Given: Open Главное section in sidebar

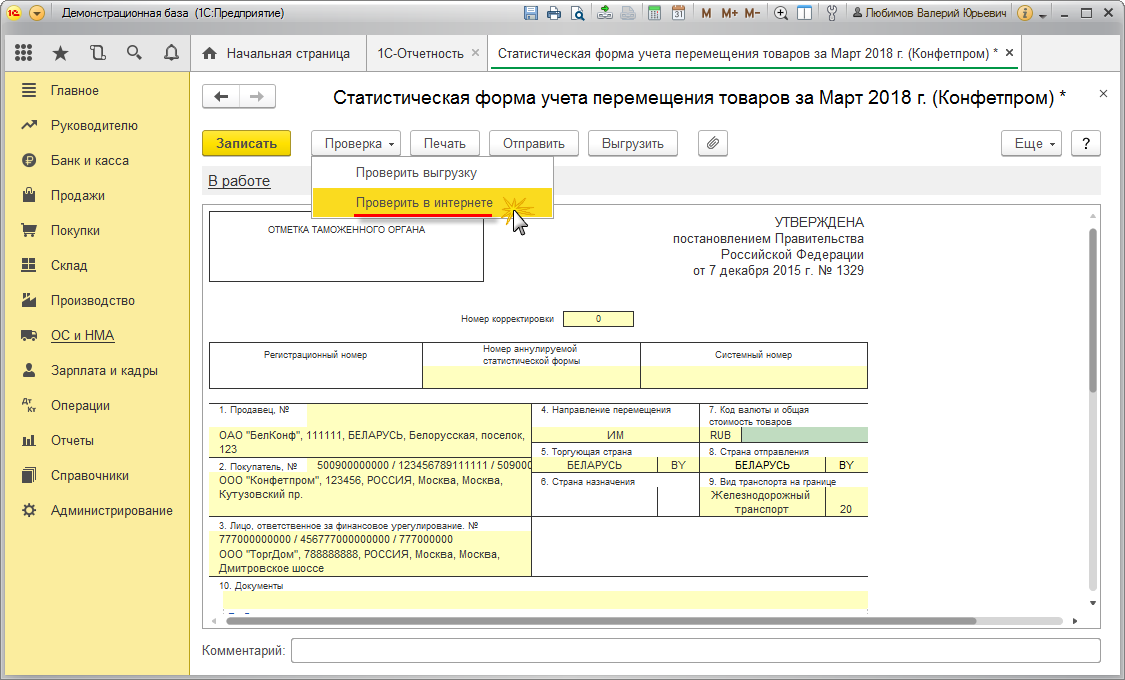Looking at the screenshot, I should (x=96, y=90).
